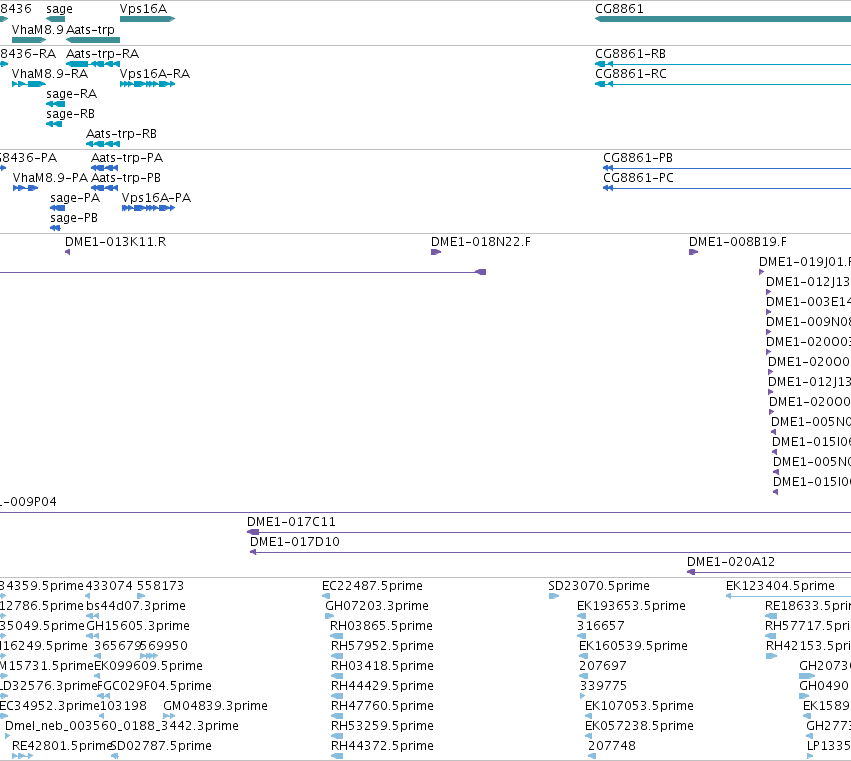This screenshot has height=761, width=851.
Task: Select EST RH44372.5prime
Action: tap(336, 757)
